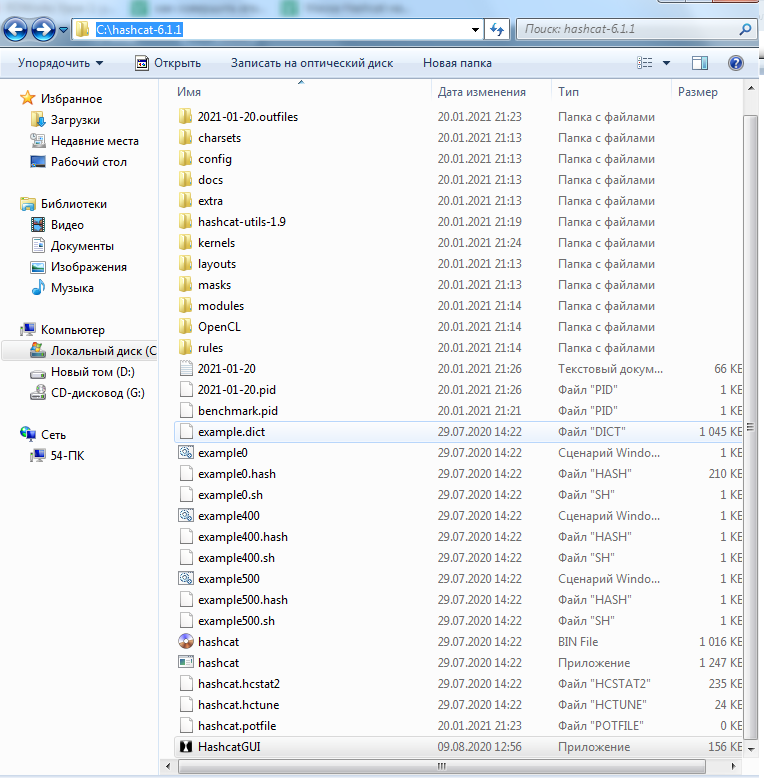This screenshot has width=764, height=778.
Task: Click the back navigation arrow button
Action: tap(17, 30)
